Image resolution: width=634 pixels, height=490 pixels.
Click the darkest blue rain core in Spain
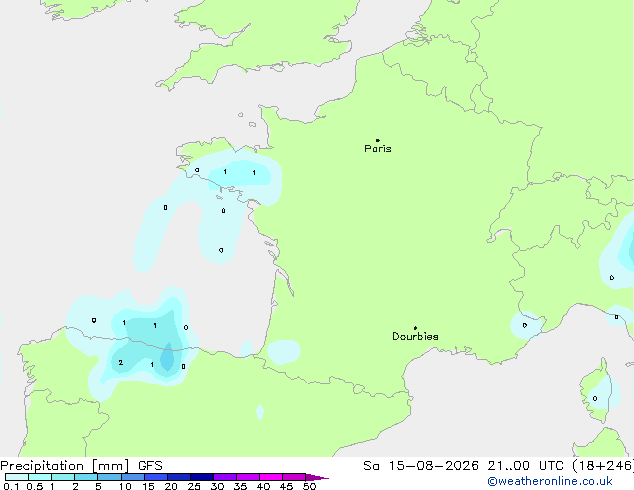pyautogui.click(x=167, y=357)
